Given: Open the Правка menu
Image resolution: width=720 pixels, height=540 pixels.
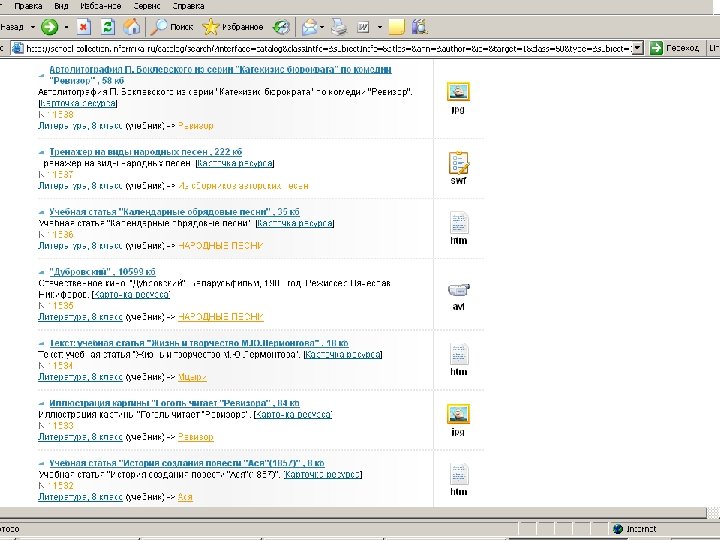Looking at the screenshot, I should pos(28,6).
